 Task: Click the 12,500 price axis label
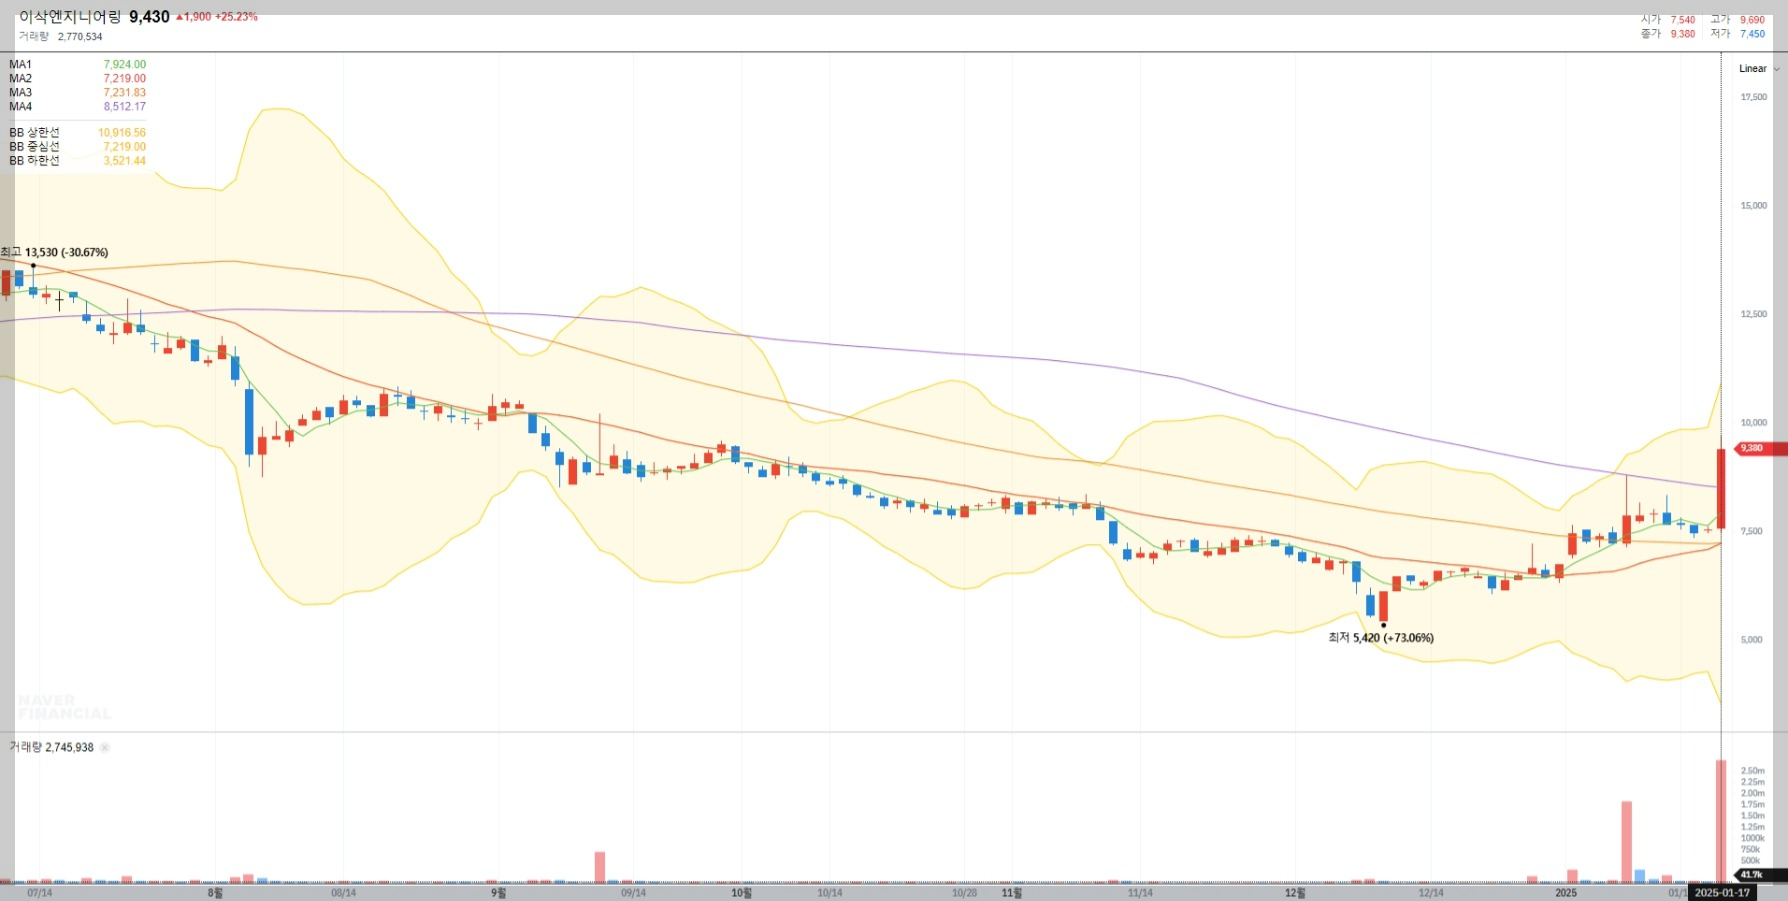(x=1754, y=314)
